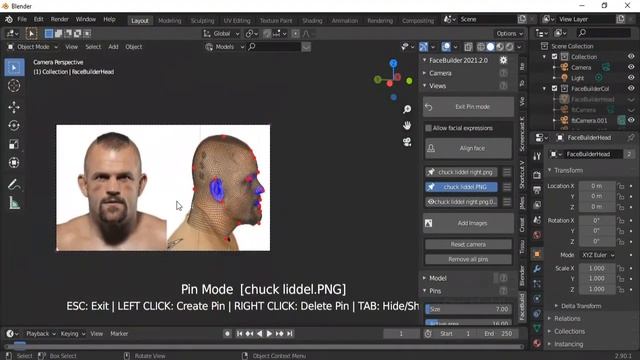The width and height of the screenshot is (640, 360).
Task: Toggle FaceBuilderCol checkbox in outliner
Action: [x=554, y=88]
